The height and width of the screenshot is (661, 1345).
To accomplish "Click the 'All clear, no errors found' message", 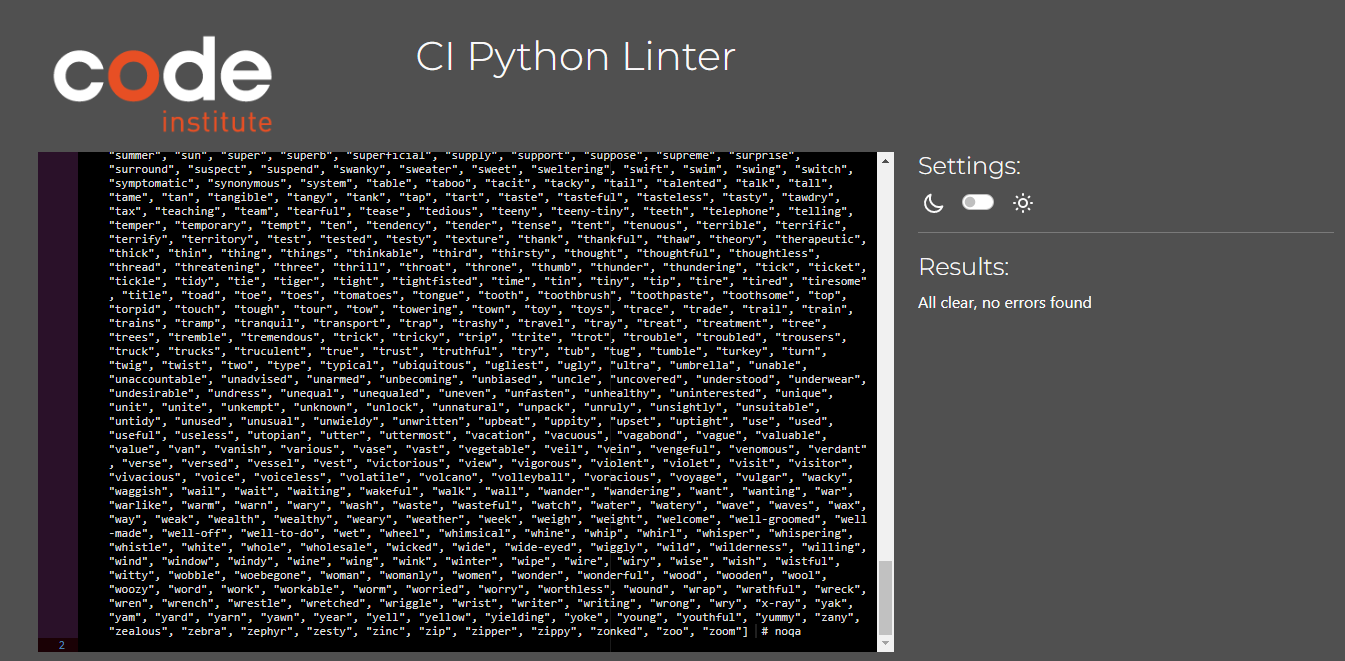I will (x=1005, y=302).
